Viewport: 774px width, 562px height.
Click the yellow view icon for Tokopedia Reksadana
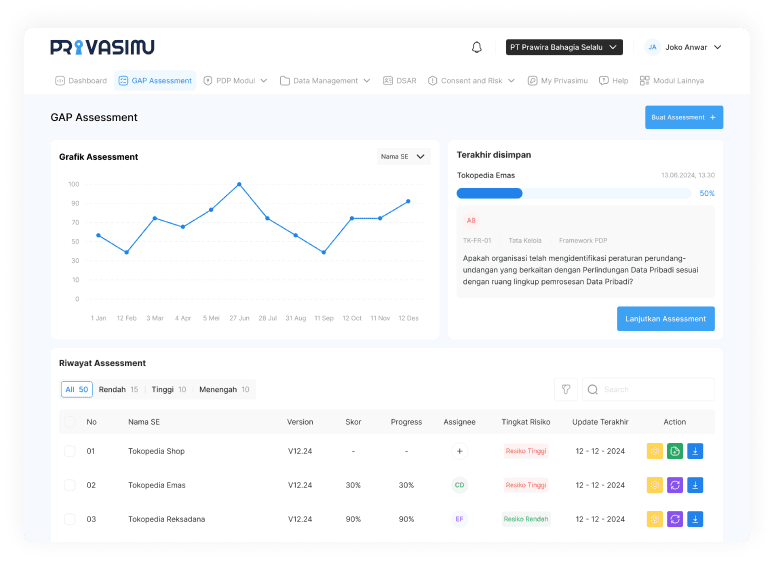(655, 519)
